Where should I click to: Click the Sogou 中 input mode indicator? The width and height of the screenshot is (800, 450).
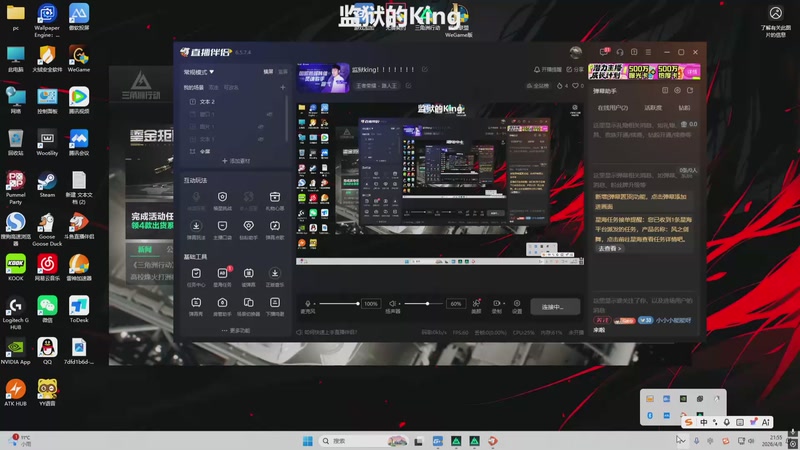[x=704, y=422]
